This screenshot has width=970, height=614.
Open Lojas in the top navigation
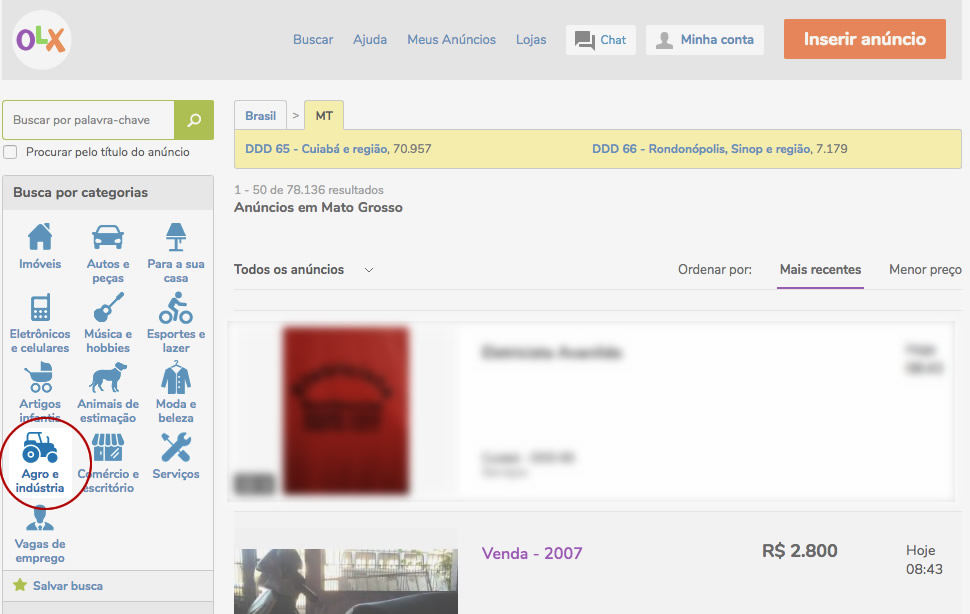[531, 40]
